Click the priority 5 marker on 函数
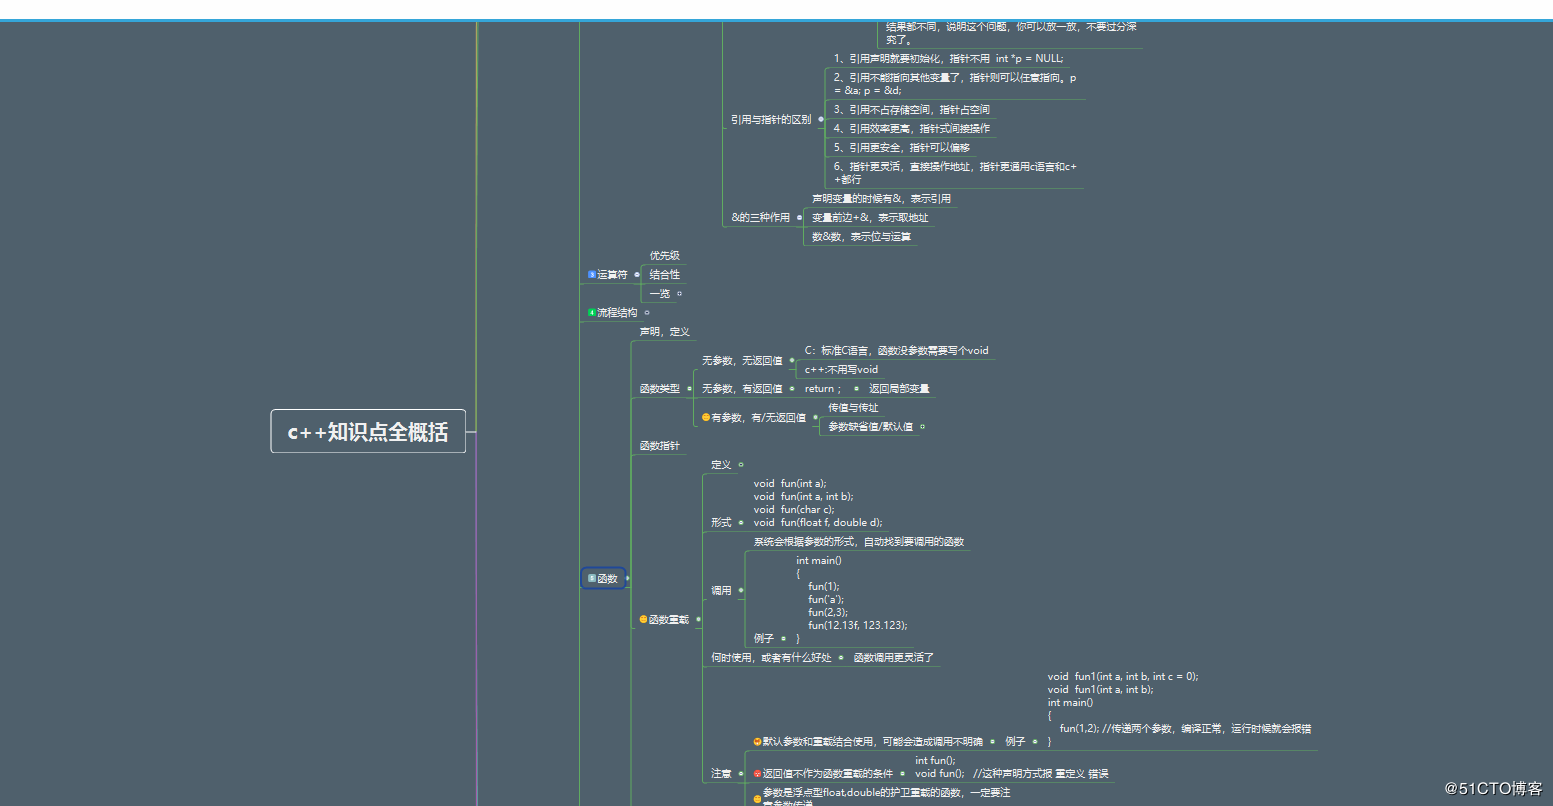 (x=592, y=578)
